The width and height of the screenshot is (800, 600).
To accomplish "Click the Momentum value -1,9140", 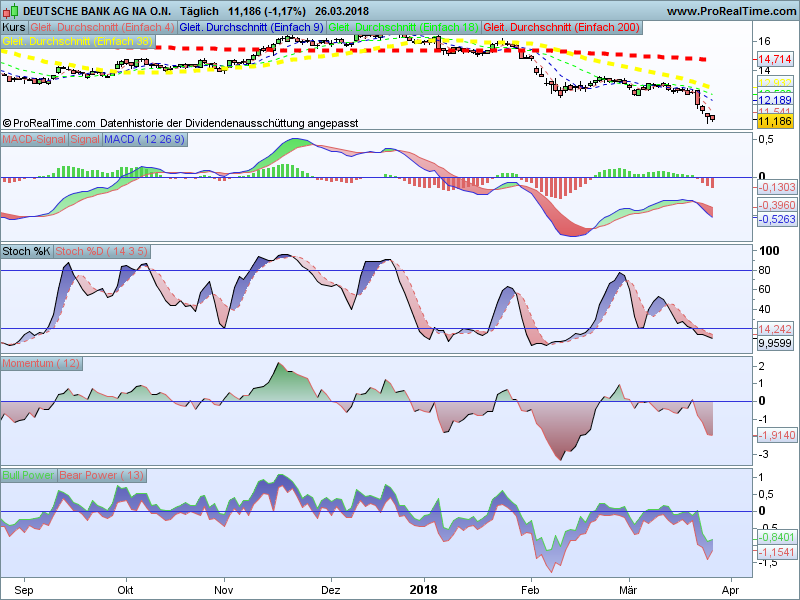I will pos(777,436).
